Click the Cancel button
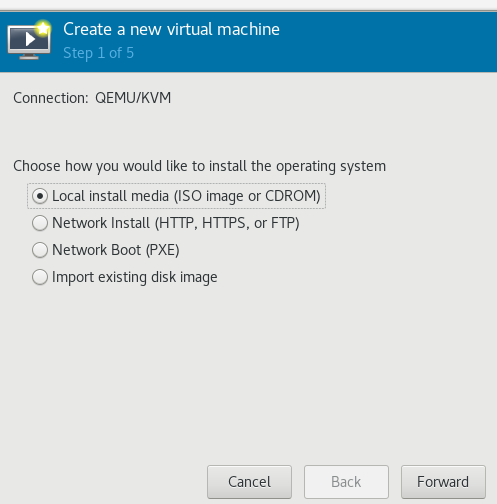This screenshot has height=504, width=497. 249,482
